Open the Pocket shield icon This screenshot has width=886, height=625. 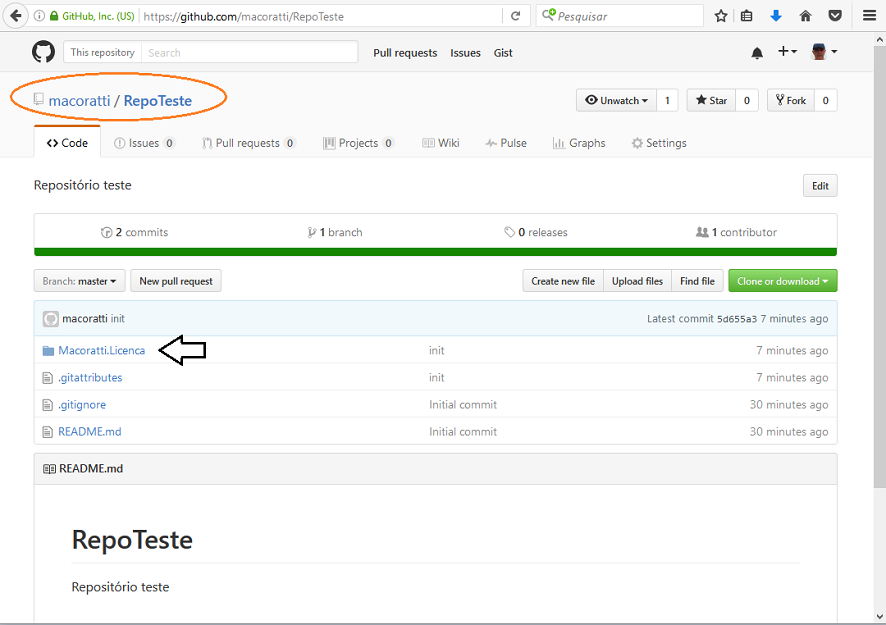(835, 16)
